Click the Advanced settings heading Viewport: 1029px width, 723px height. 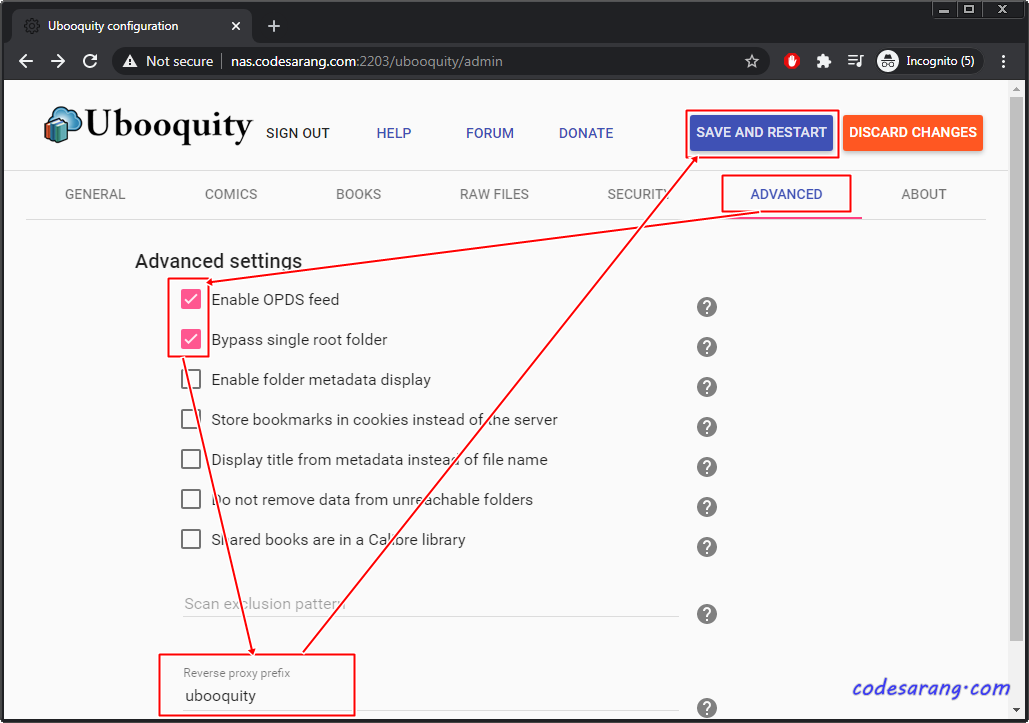219,261
